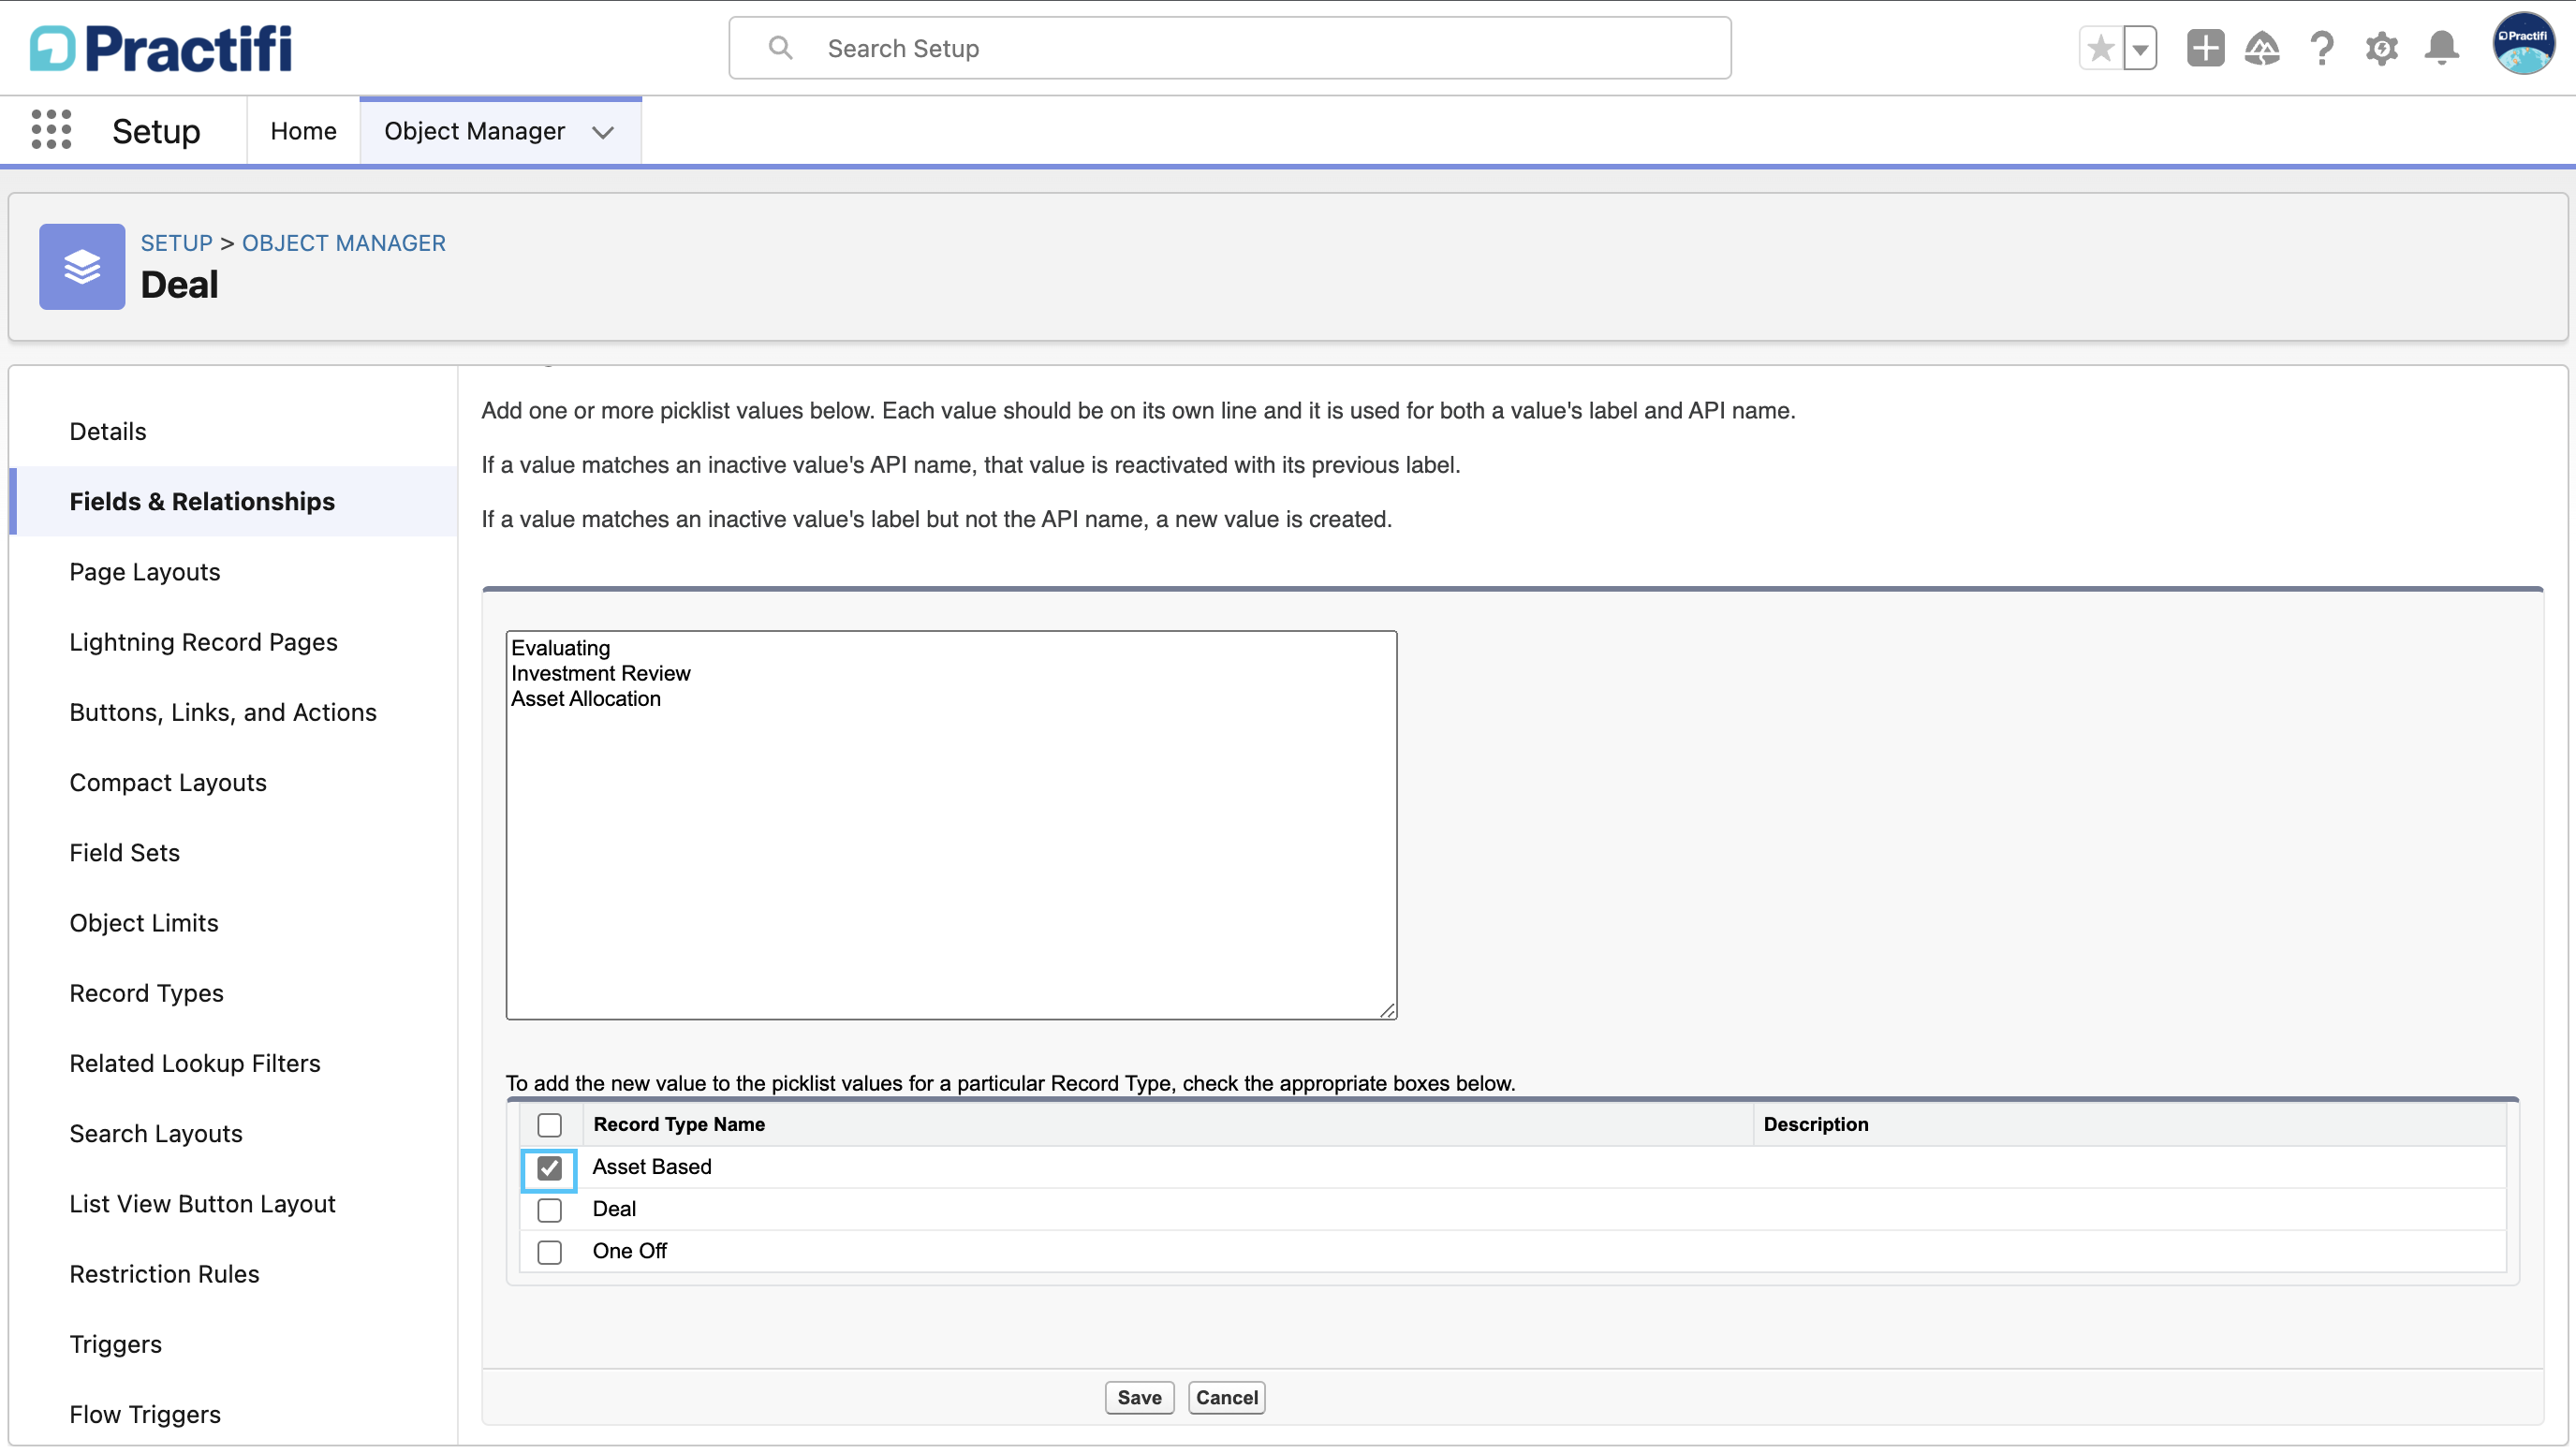Open the Favorites list dropdown arrow
2576x1453 pixels.
pos(2140,48)
